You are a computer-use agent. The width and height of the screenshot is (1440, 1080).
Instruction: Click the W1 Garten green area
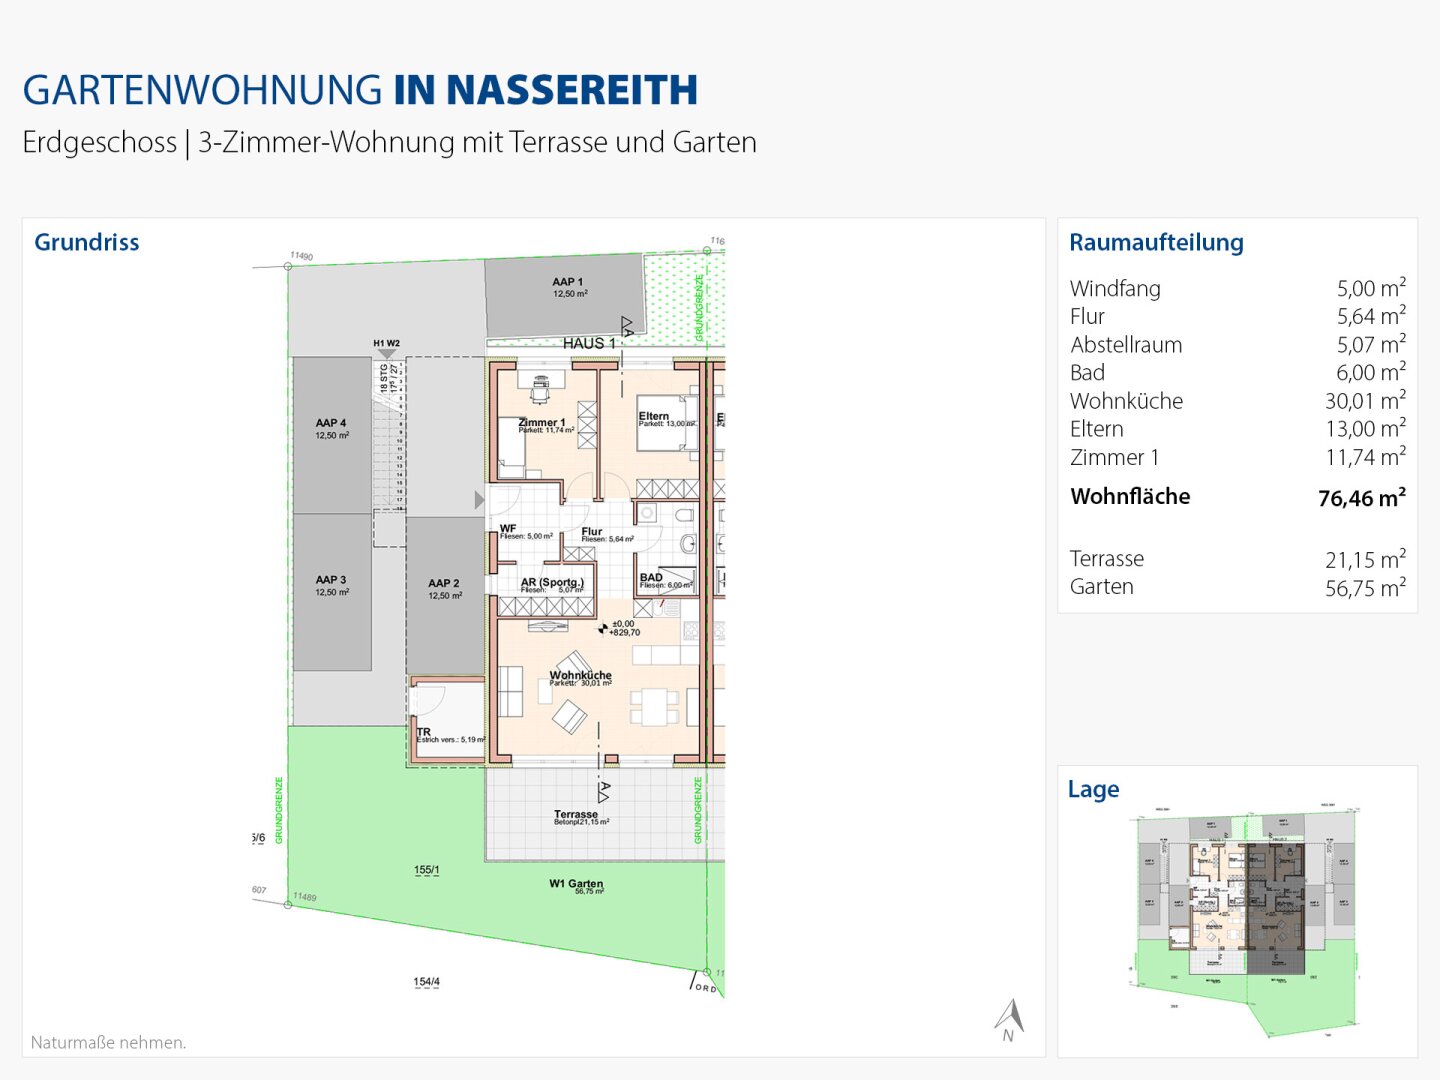pos(576,886)
